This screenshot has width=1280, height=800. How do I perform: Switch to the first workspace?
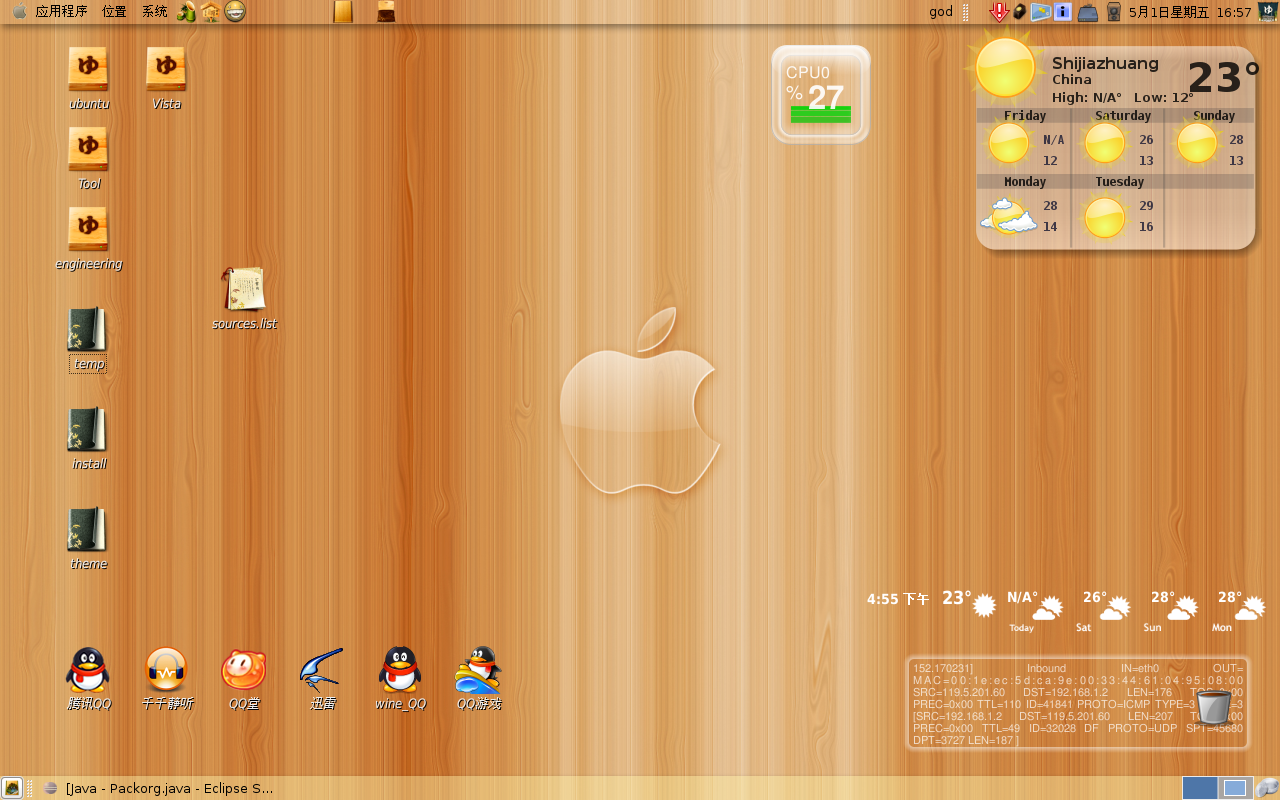coord(1200,788)
